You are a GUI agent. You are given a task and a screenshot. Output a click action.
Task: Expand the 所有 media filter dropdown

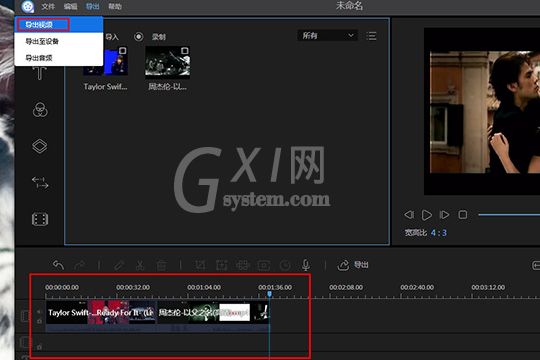[327, 35]
